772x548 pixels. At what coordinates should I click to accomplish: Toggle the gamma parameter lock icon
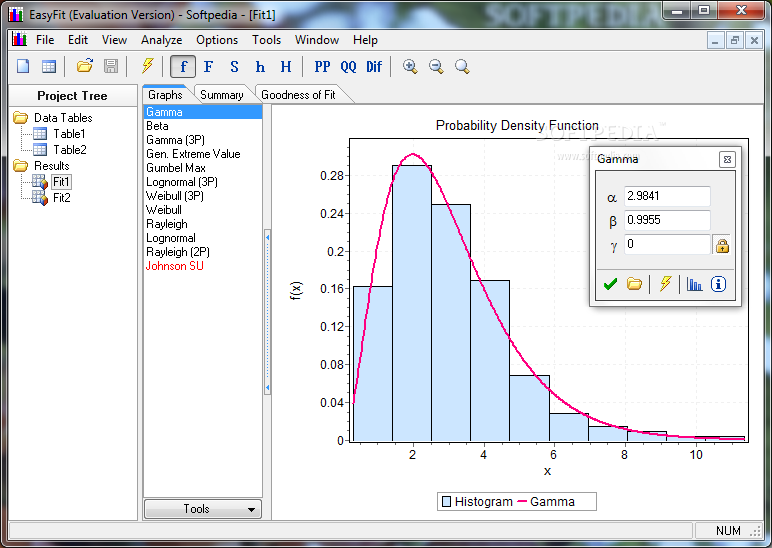click(x=722, y=246)
